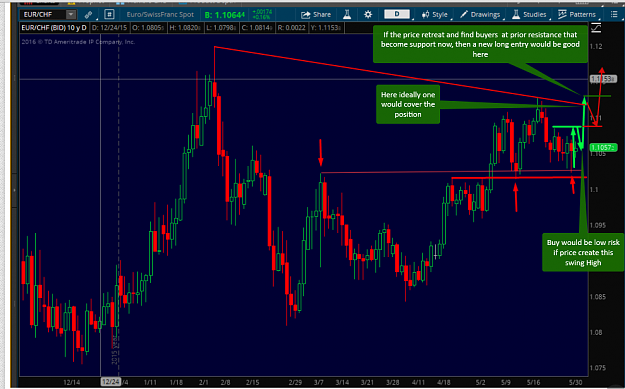The height and width of the screenshot is (389, 625).
Task: Click the 1.12 level on price axis
Action: point(596,47)
